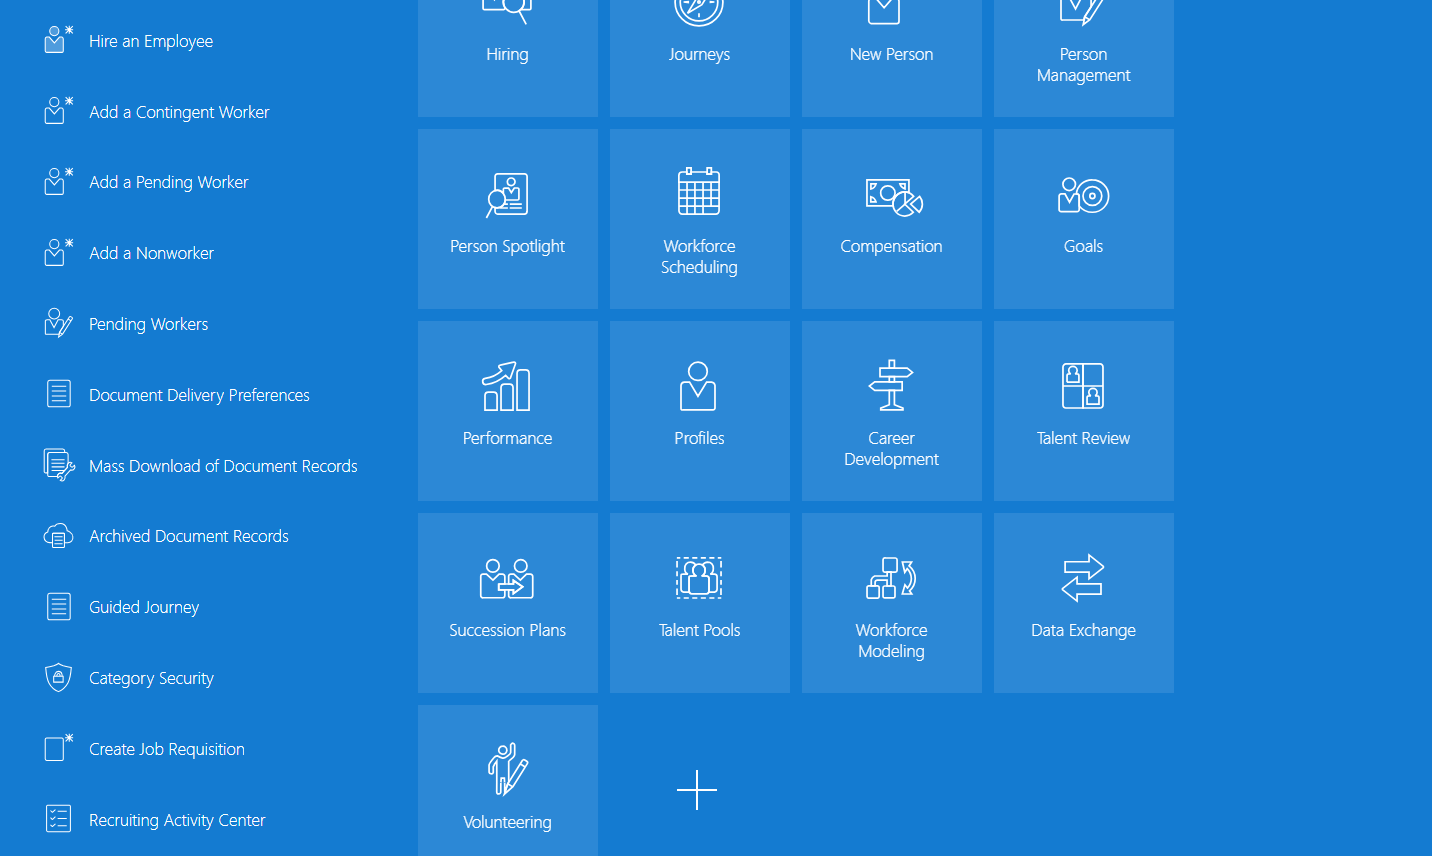The width and height of the screenshot is (1432, 856).
Task: Open the Pending Workers icon
Action: click(x=59, y=323)
